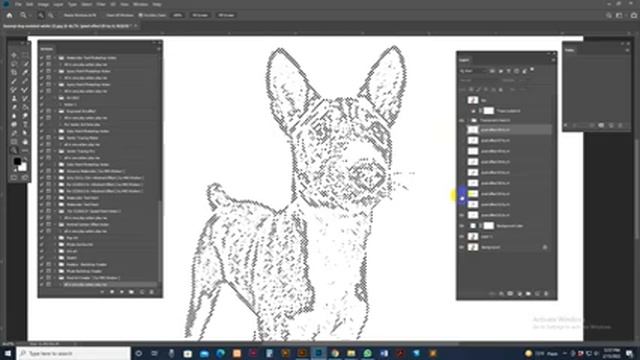
Task: Play the selected action
Action: 122,292
